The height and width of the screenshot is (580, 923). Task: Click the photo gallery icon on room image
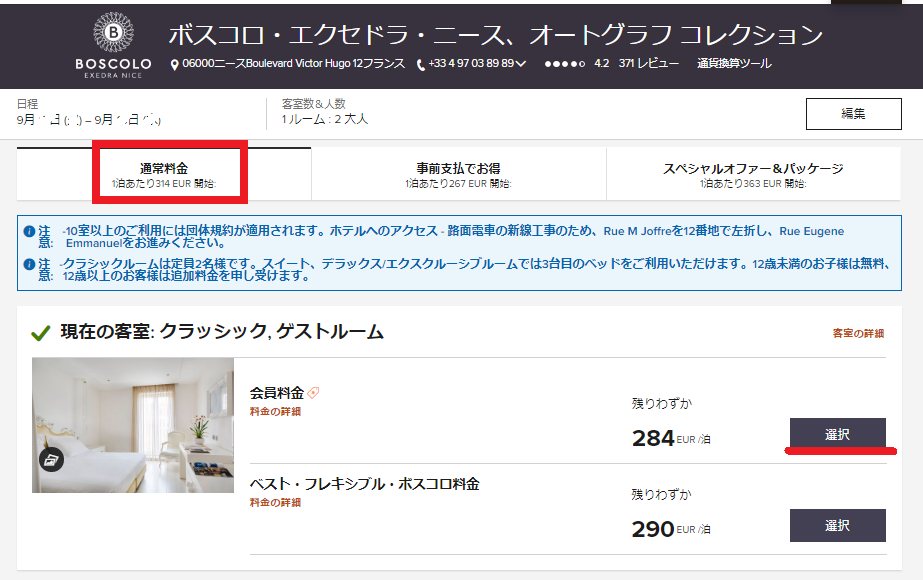tap(51, 460)
